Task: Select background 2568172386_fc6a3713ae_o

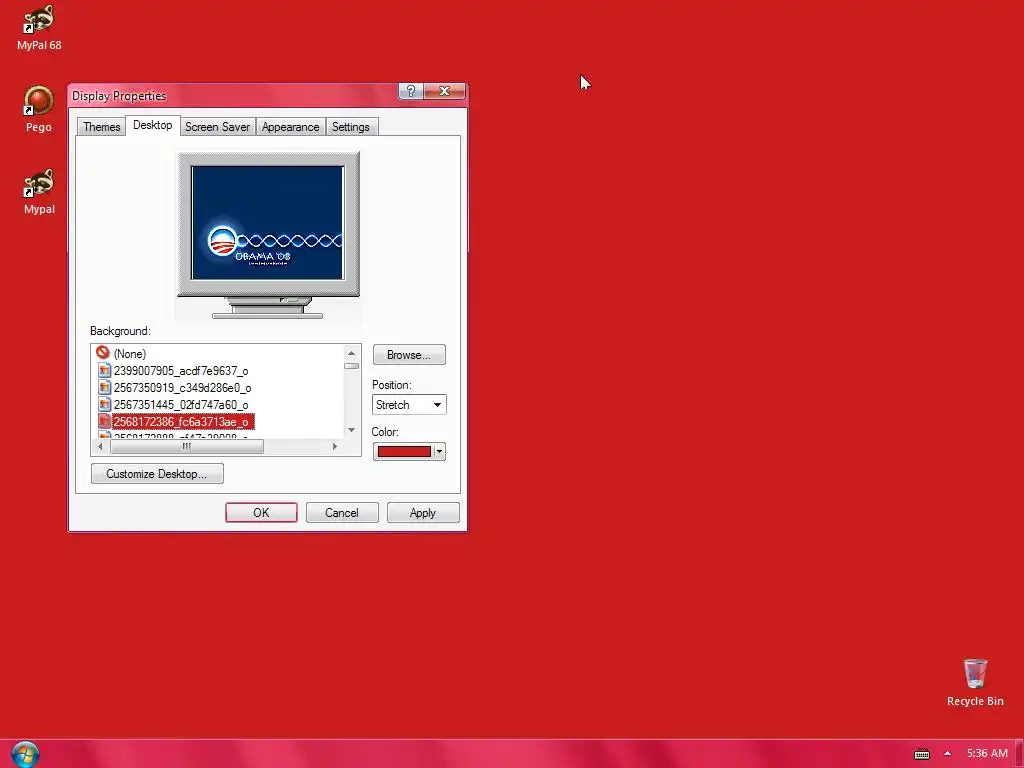Action: click(182, 421)
